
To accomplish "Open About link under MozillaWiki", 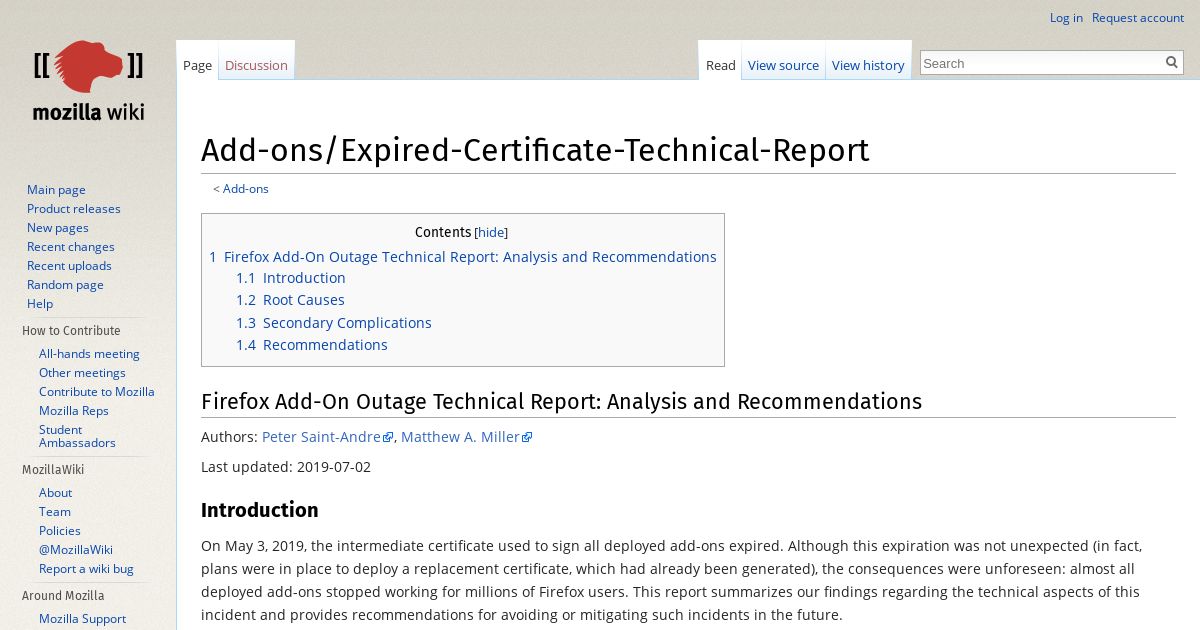I will click(55, 493).
